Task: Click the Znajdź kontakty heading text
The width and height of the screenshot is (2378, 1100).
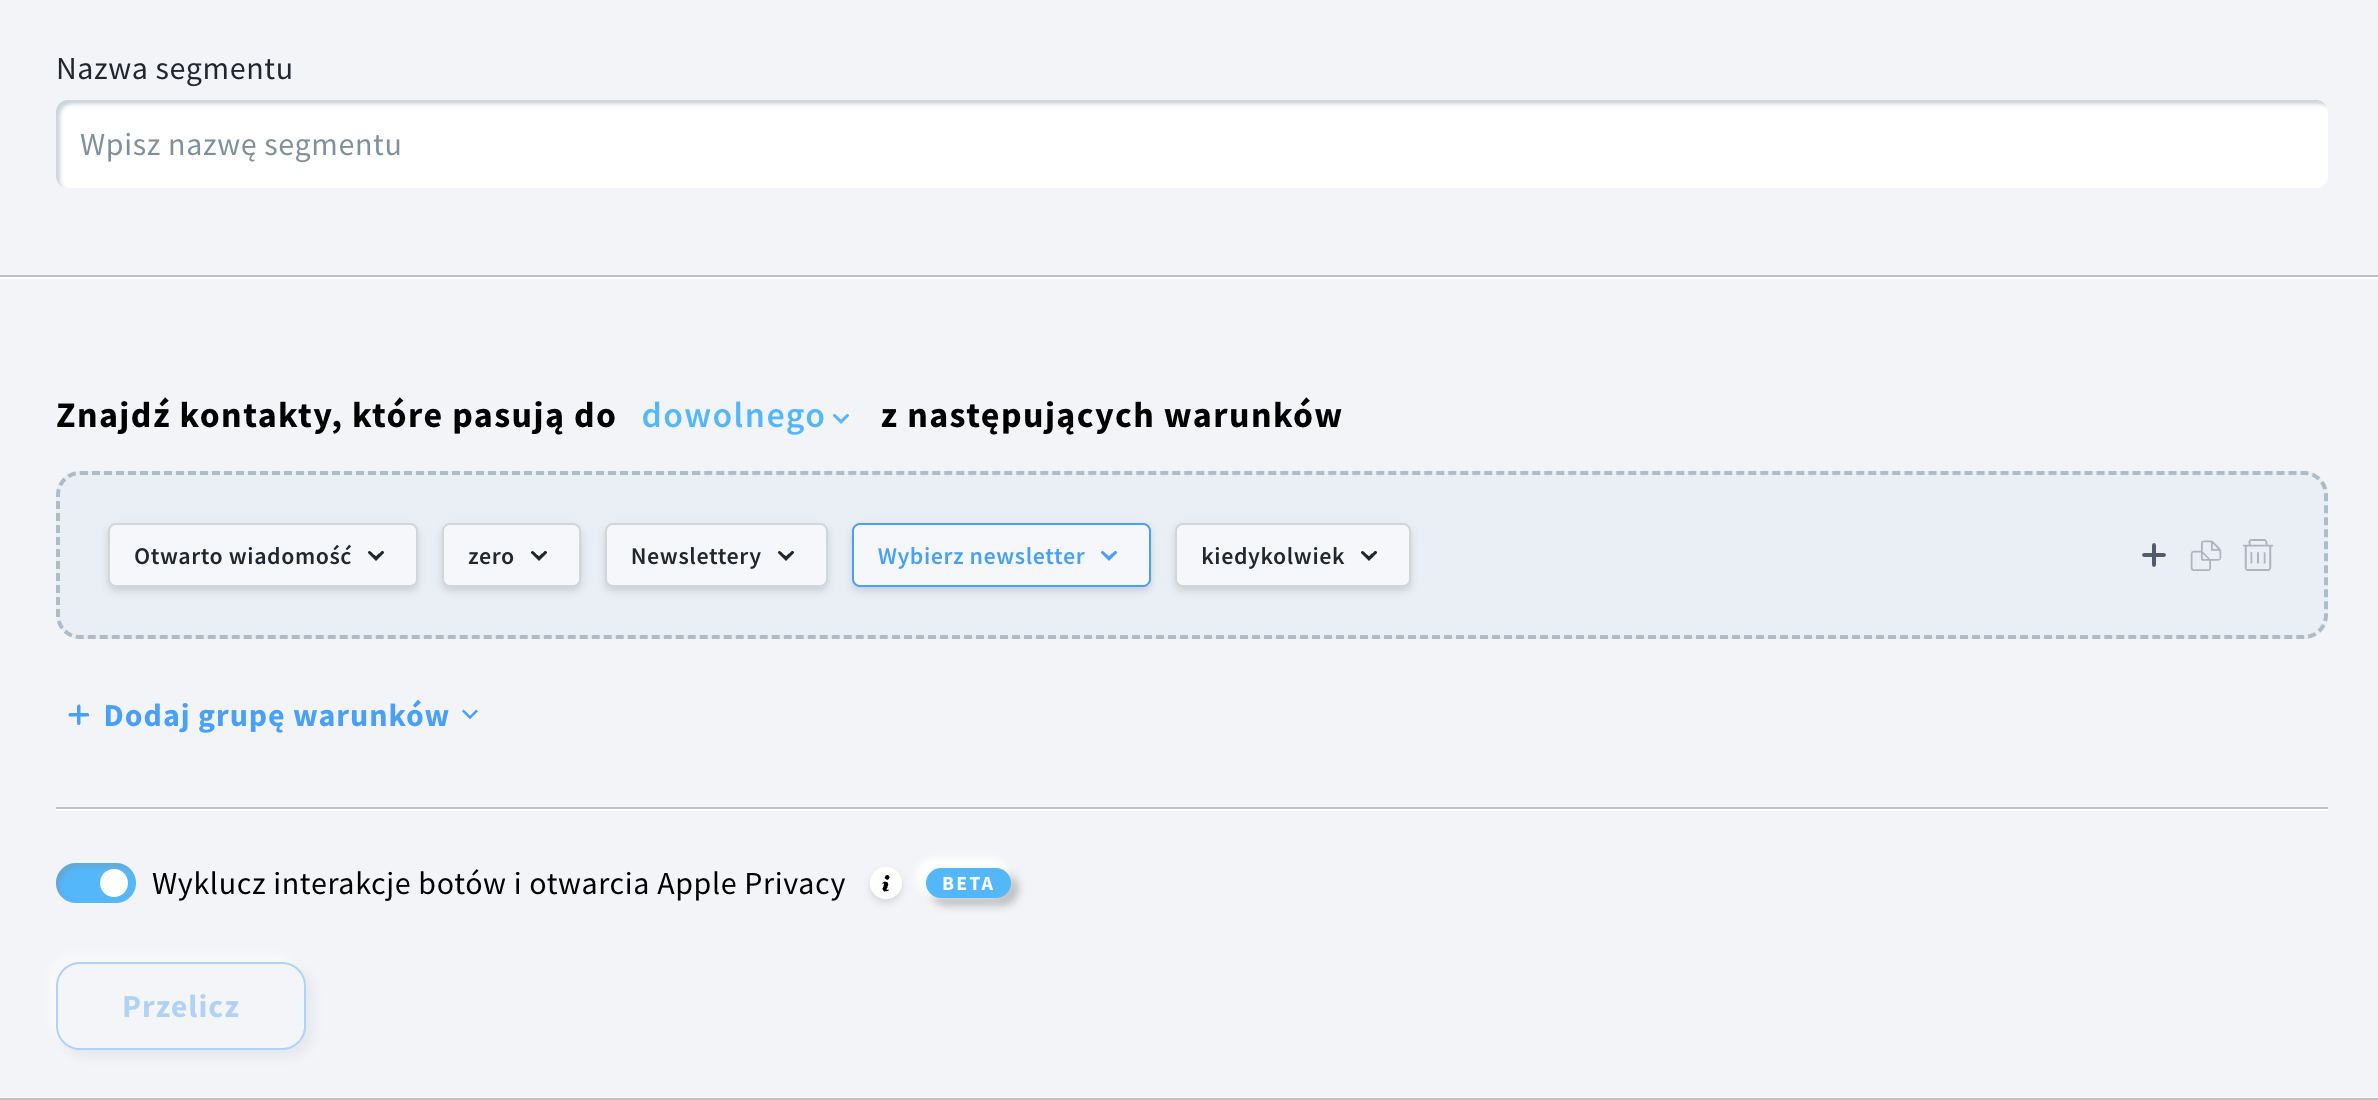Action: tap(335, 414)
